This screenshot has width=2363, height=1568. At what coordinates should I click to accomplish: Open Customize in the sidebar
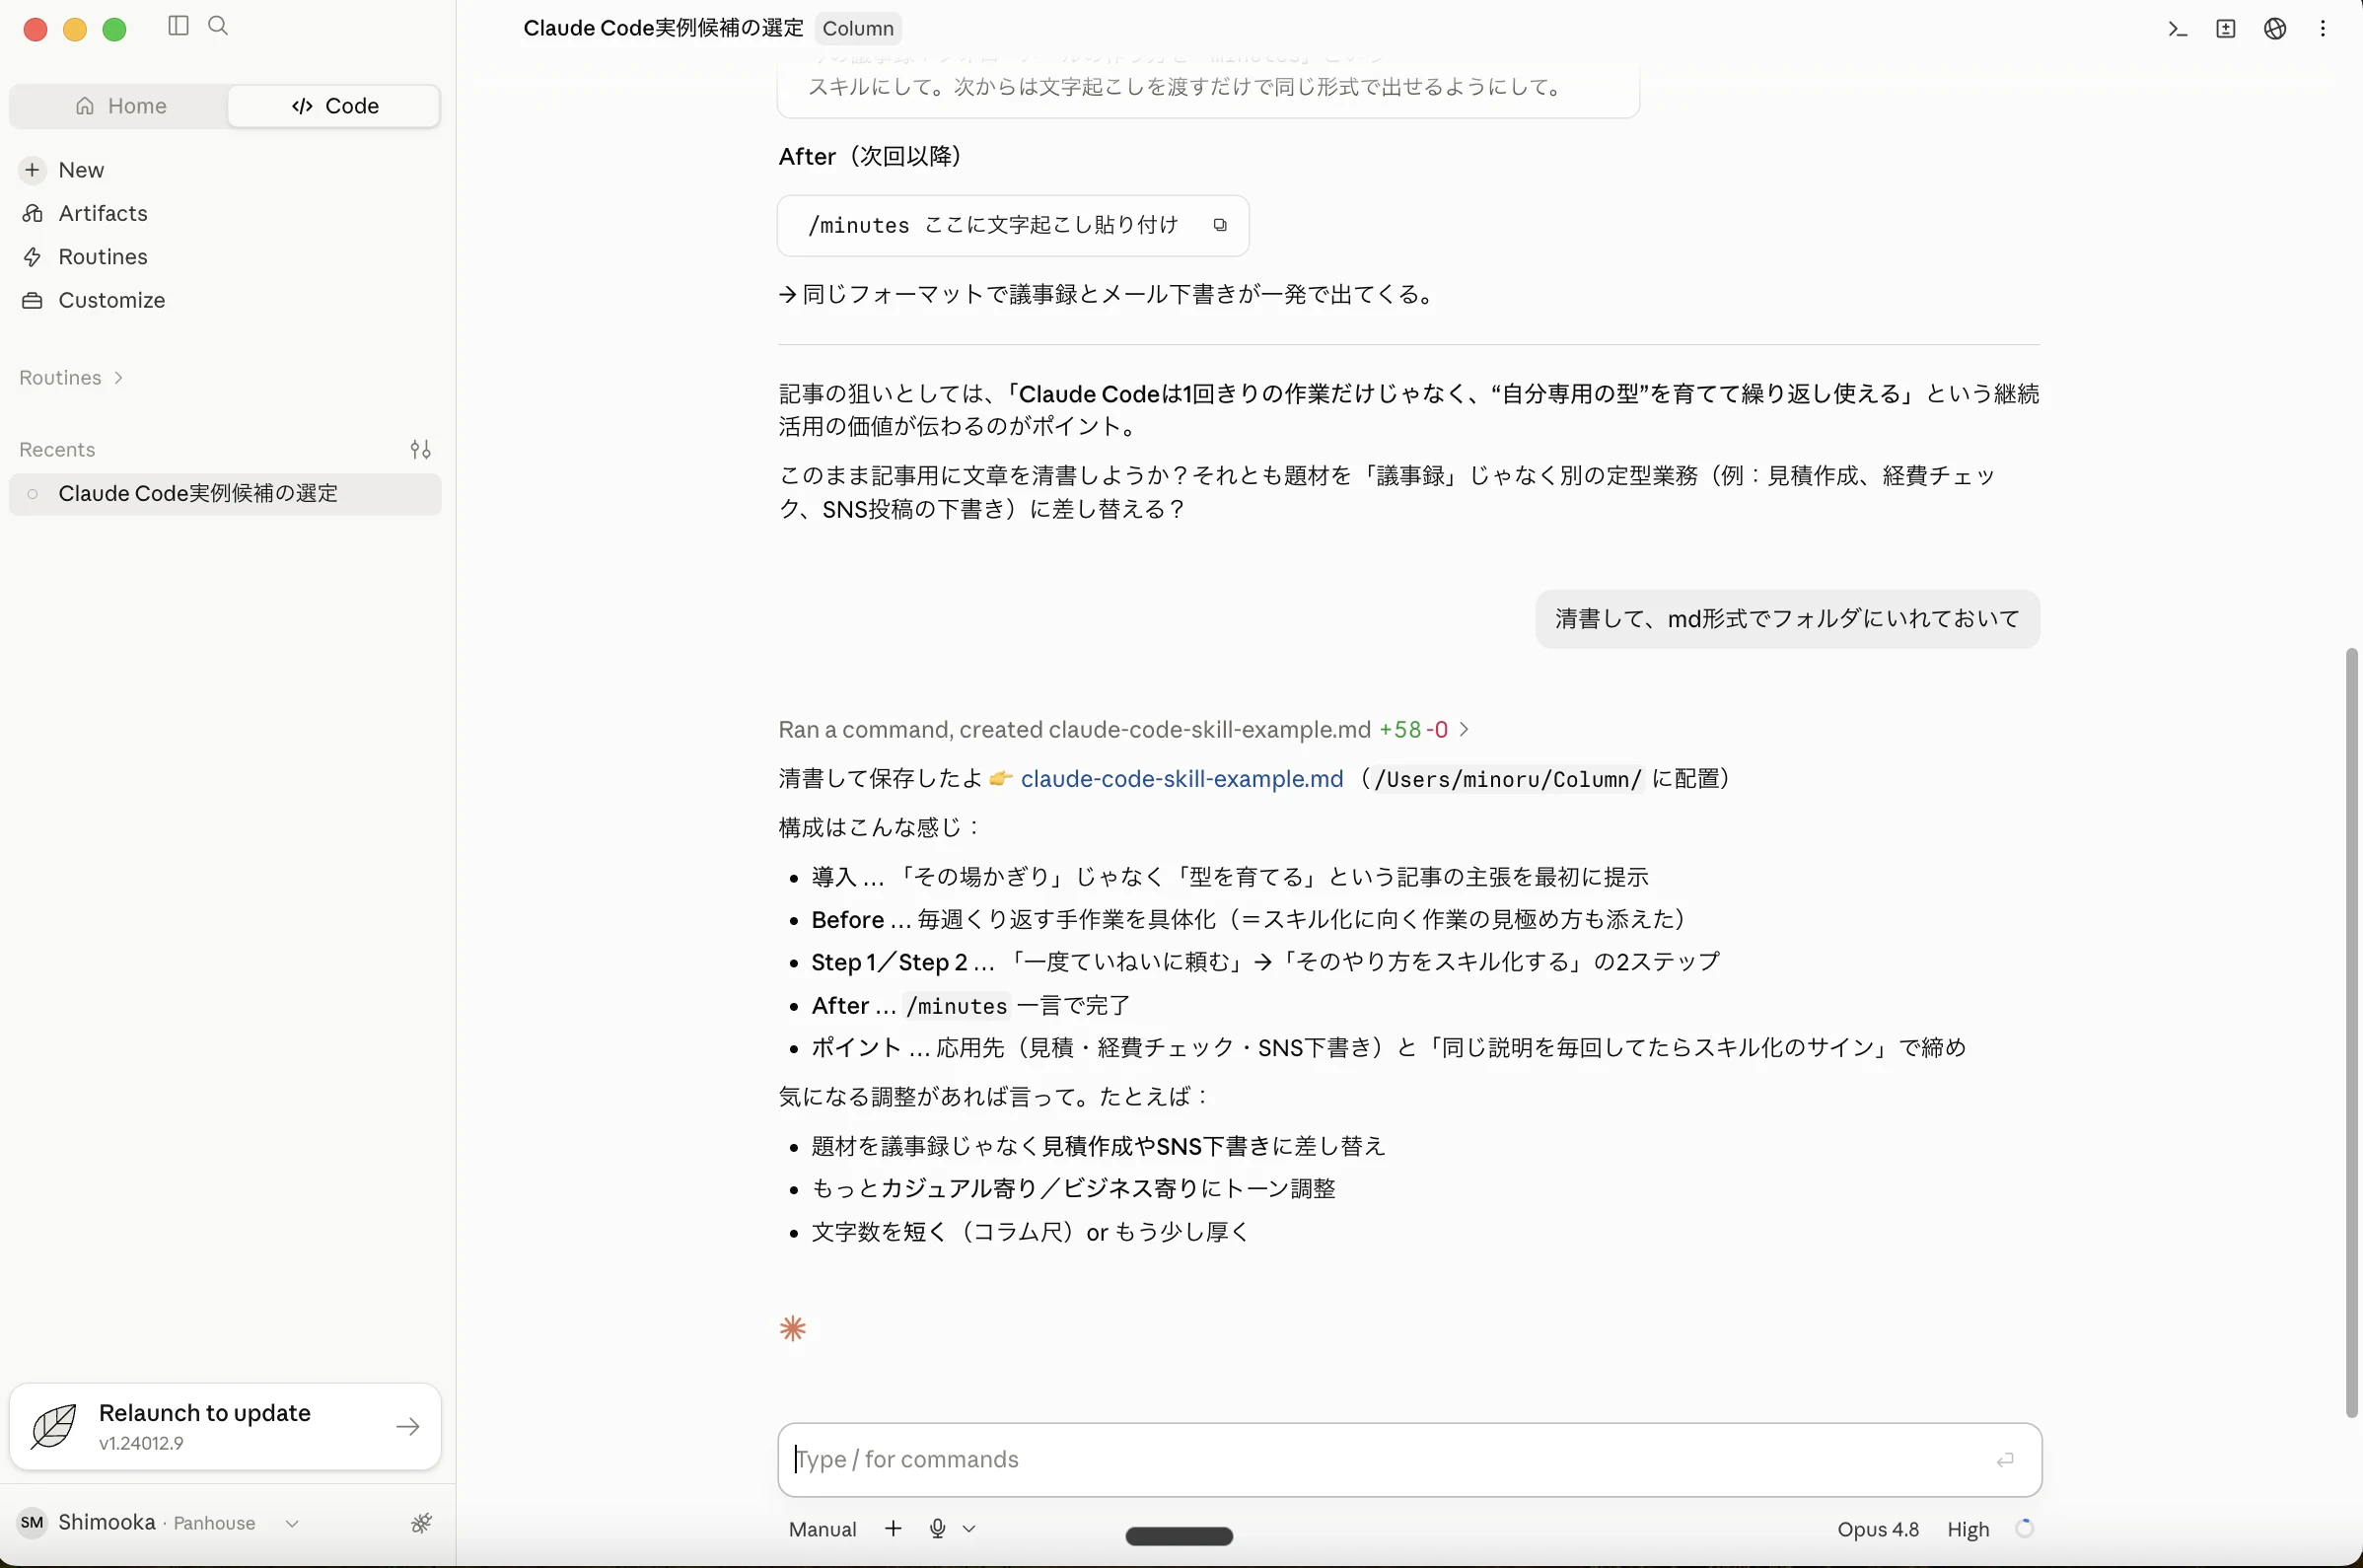pyautogui.click(x=225, y=300)
